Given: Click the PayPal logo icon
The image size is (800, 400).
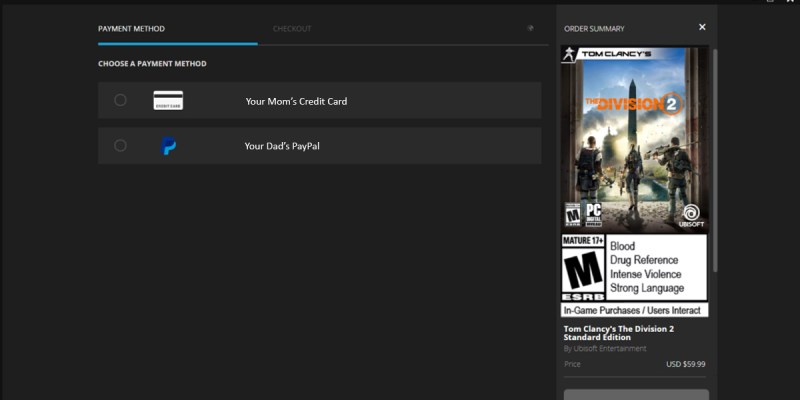Looking at the screenshot, I should click(168, 146).
